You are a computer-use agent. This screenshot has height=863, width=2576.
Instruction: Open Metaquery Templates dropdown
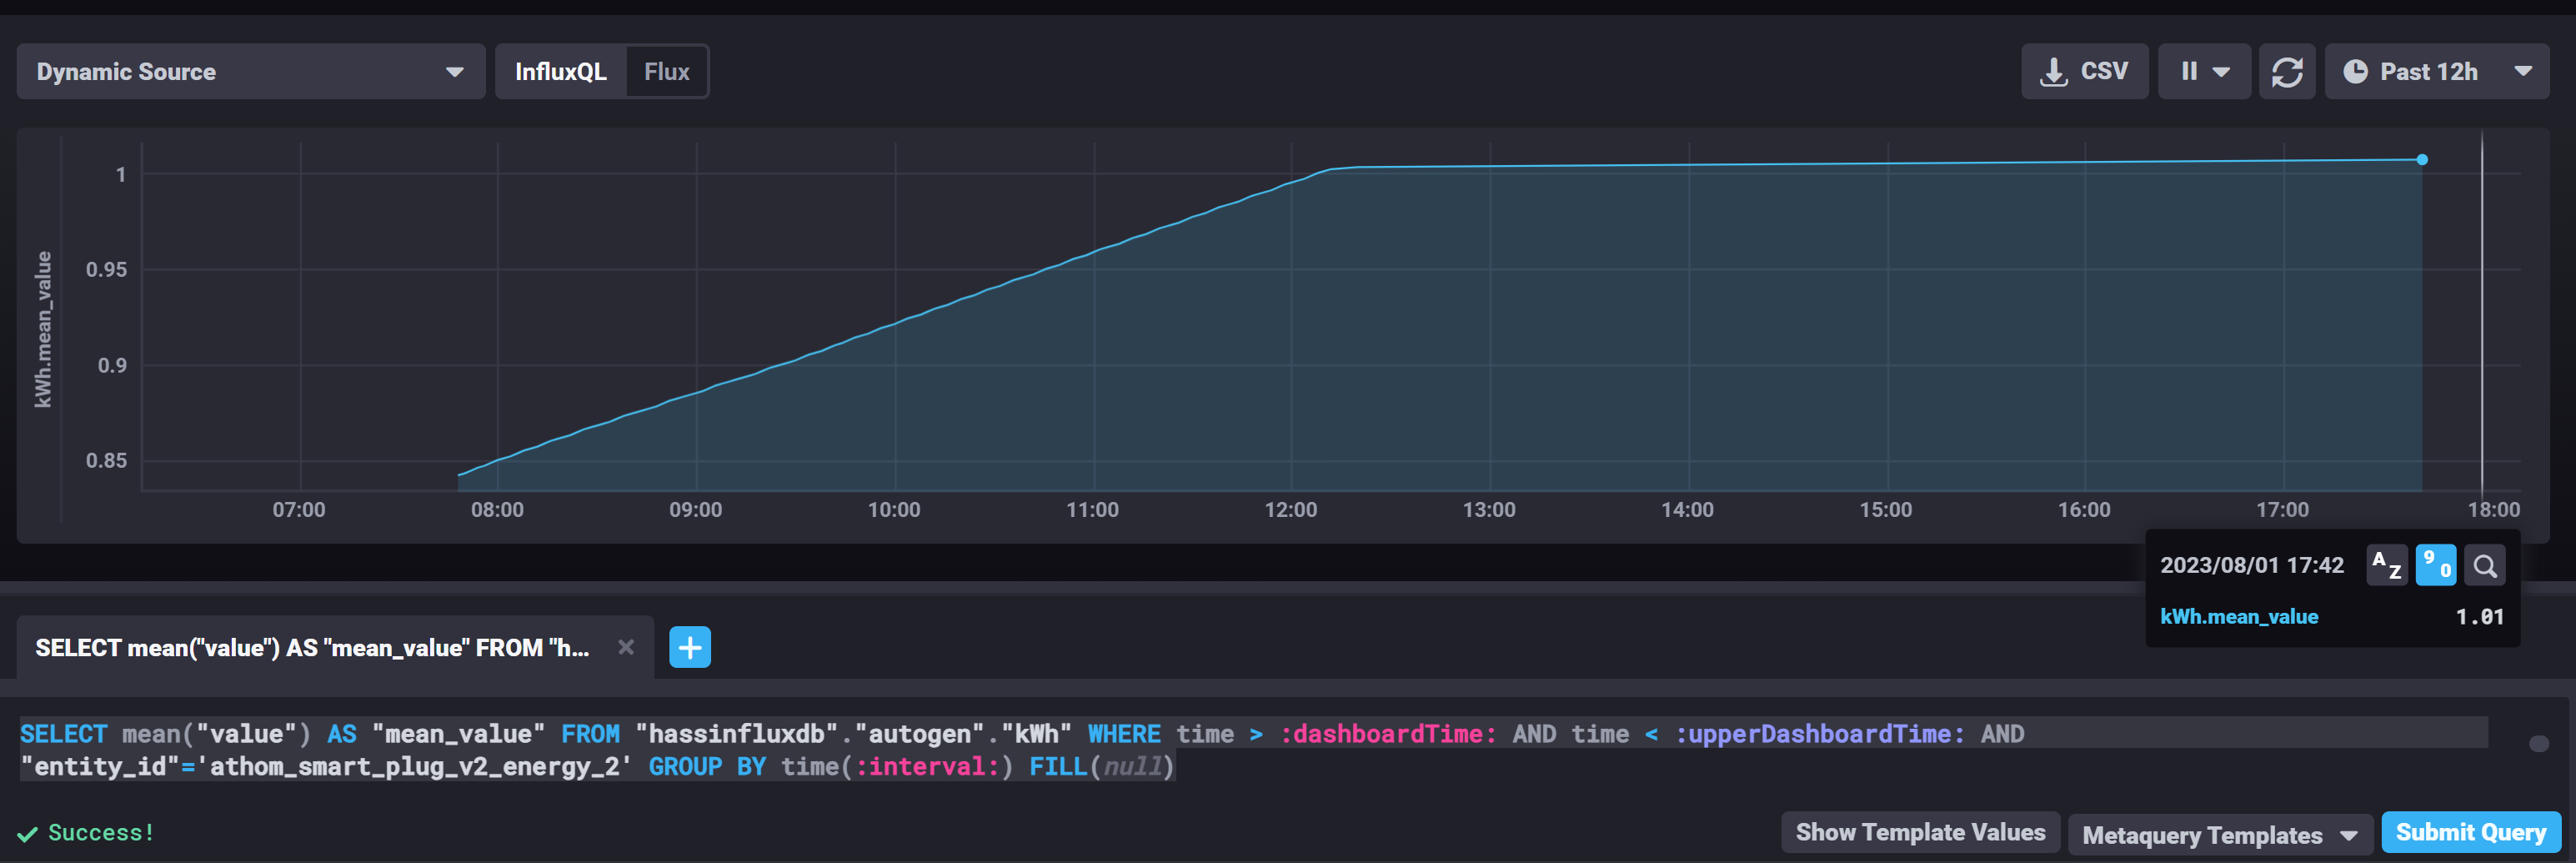pos(2220,835)
